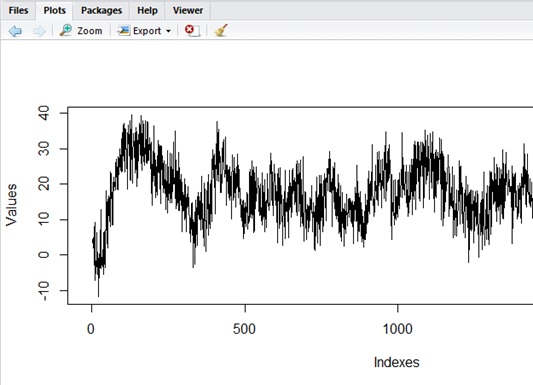Clear all plots with broom icon

pyautogui.click(x=221, y=30)
